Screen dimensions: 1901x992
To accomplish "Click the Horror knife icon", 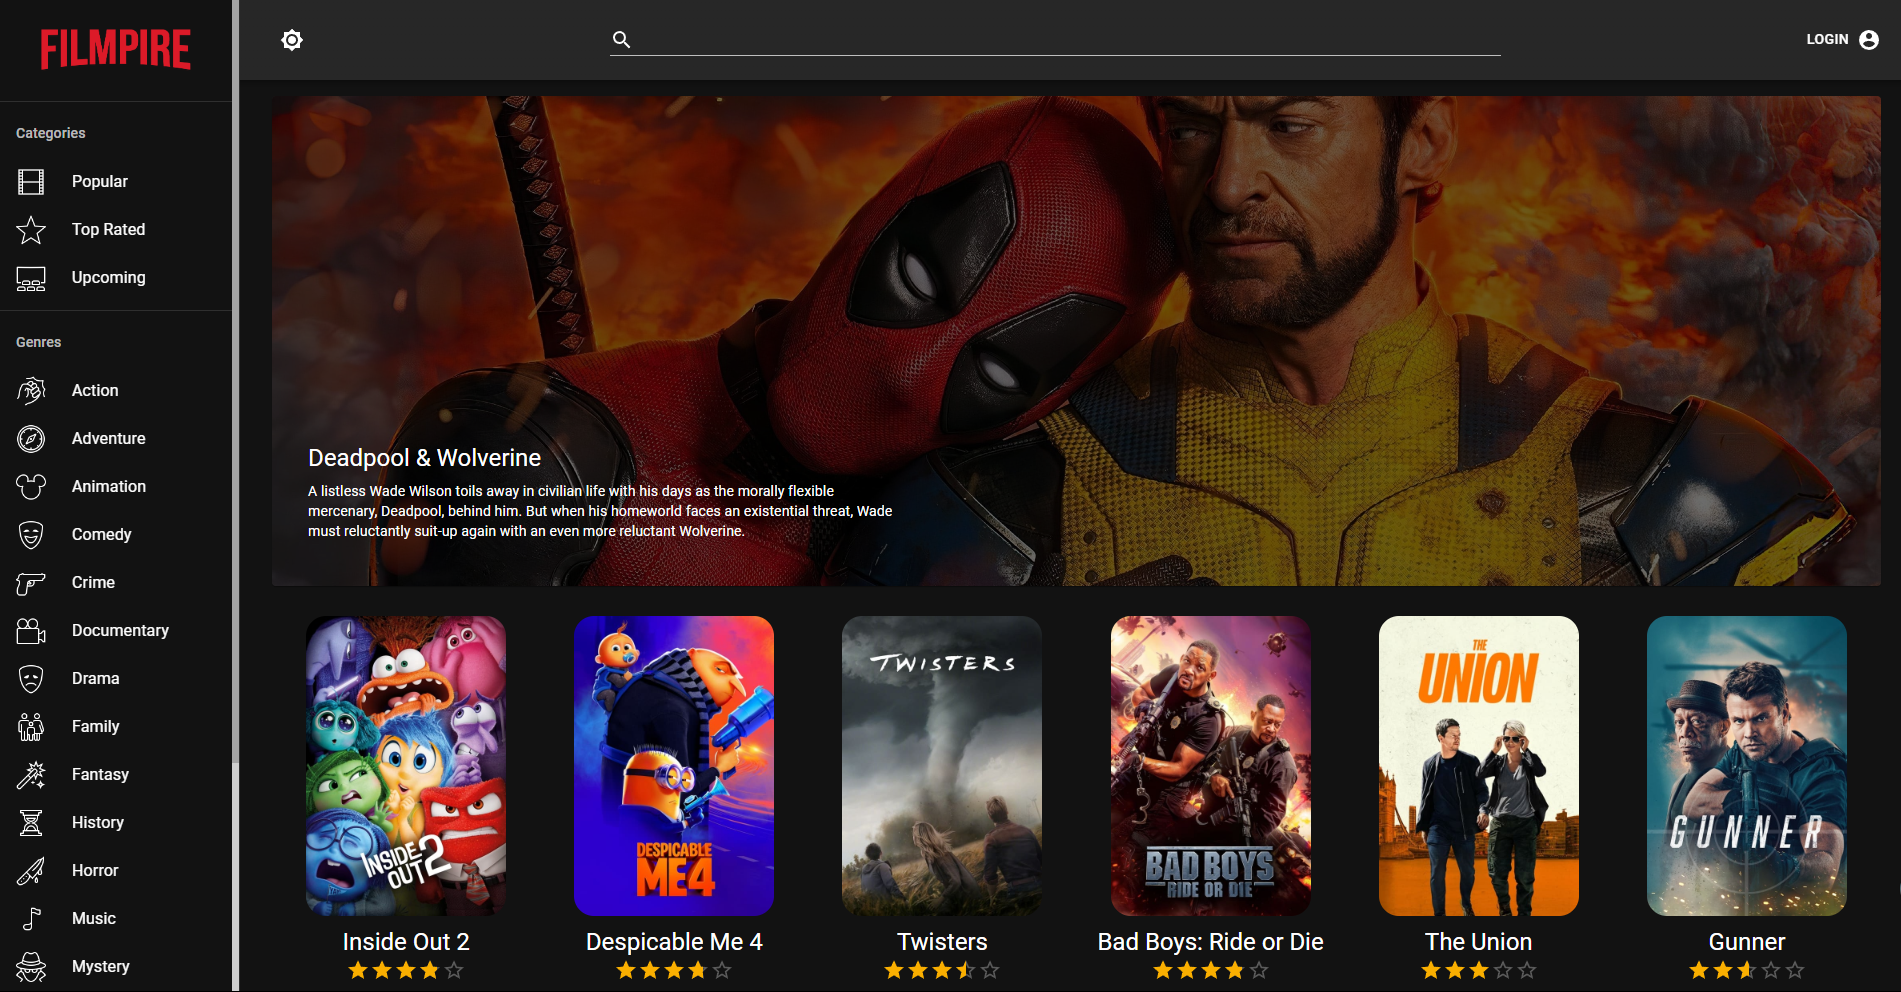I will 31,871.
